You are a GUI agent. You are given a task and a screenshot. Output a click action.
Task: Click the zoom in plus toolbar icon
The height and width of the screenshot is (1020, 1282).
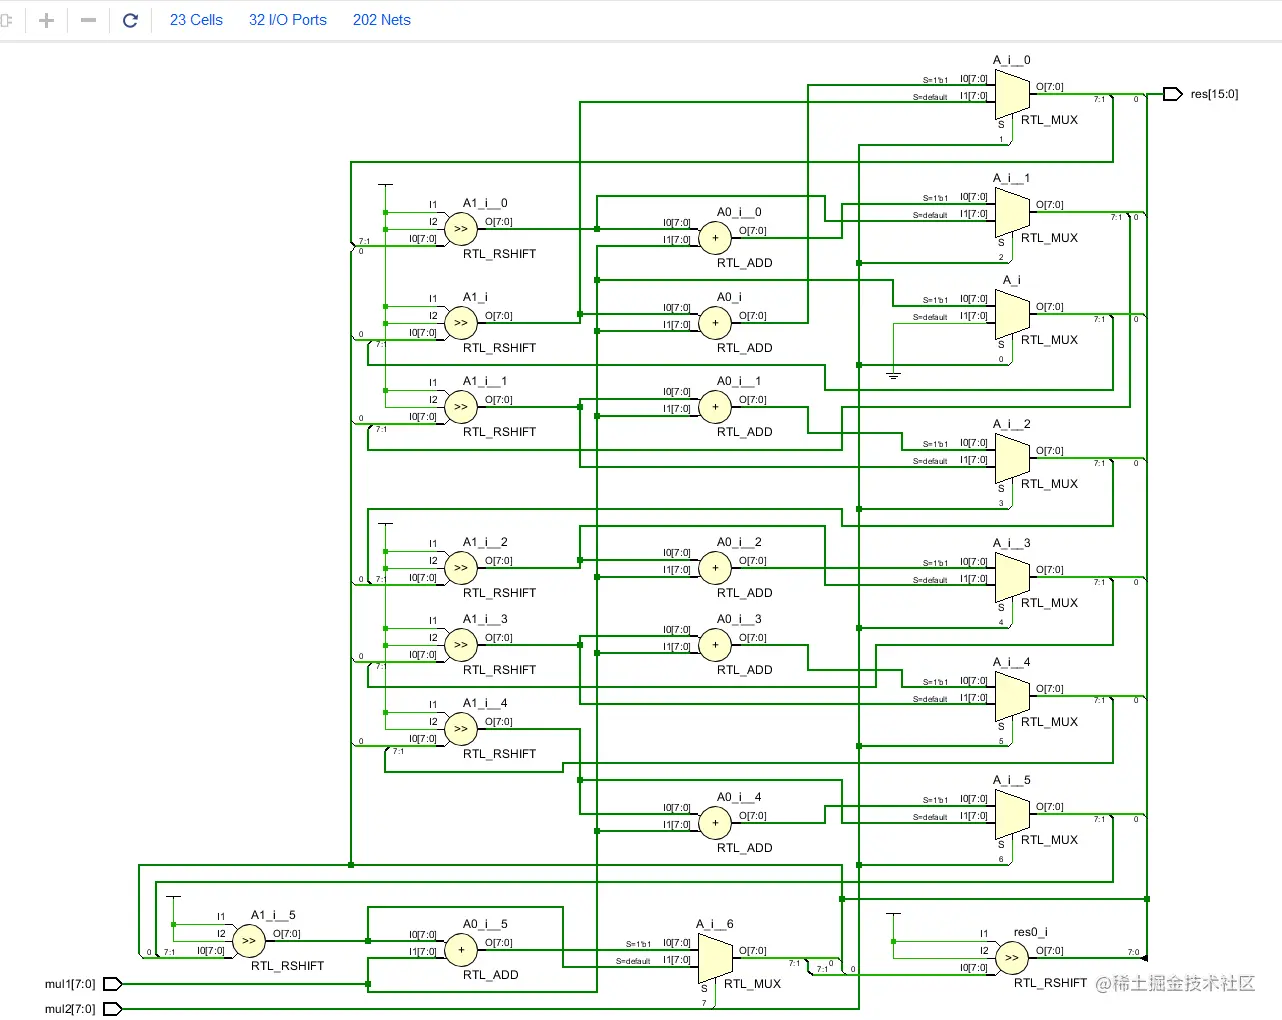tap(46, 20)
